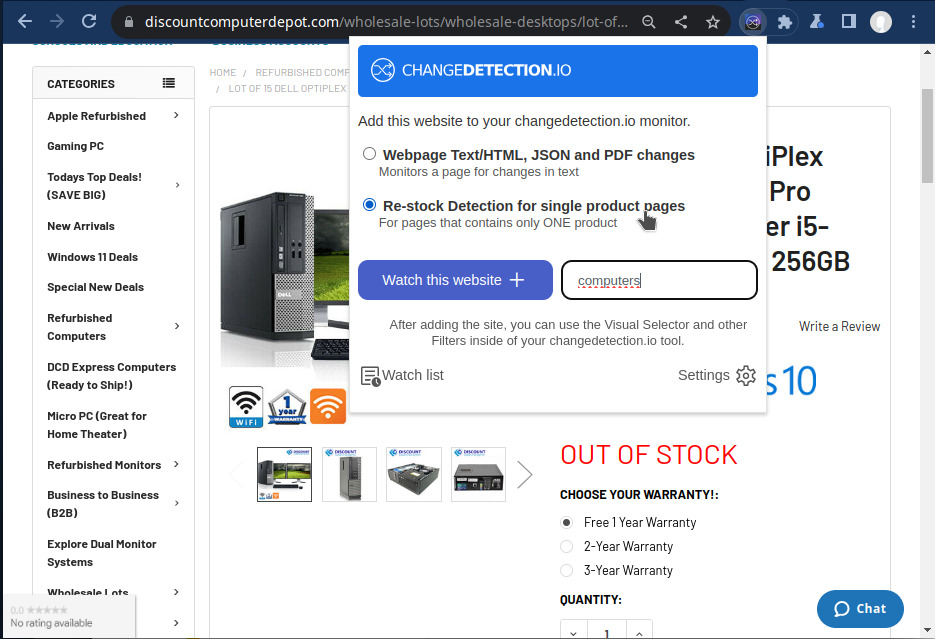Open the Windows 11 Deals category
This screenshot has height=639, width=935.
pyautogui.click(x=92, y=257)
